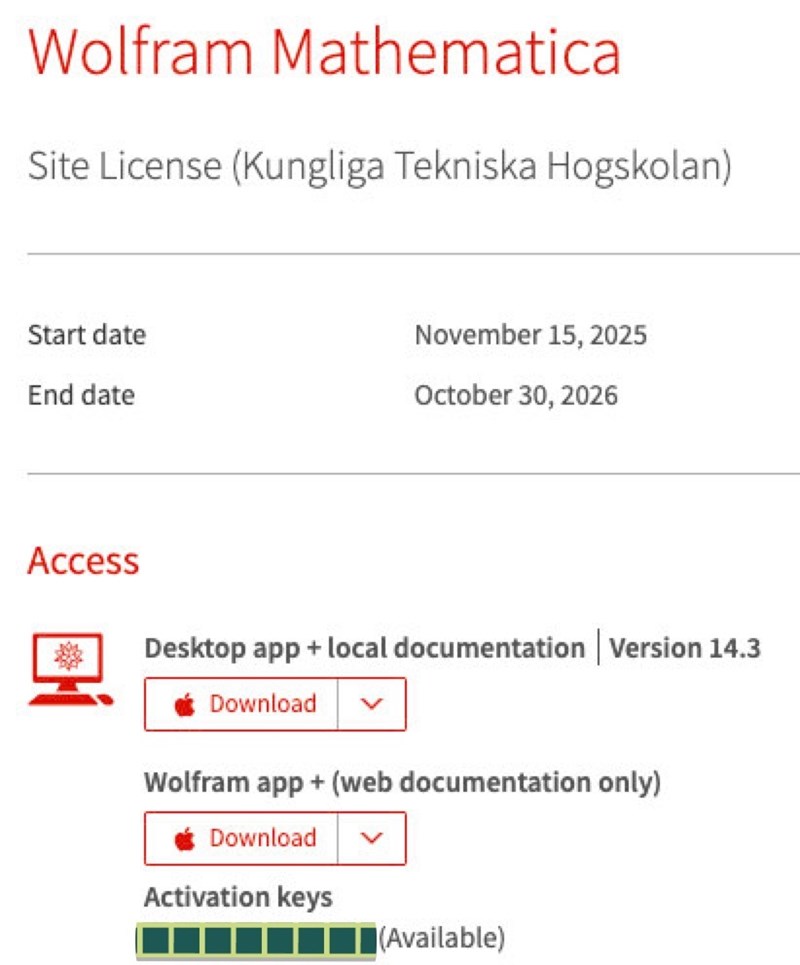Click 'Desktop app + local documentation' label
This screenshot has height=965, width=800.
coord(364,648)
